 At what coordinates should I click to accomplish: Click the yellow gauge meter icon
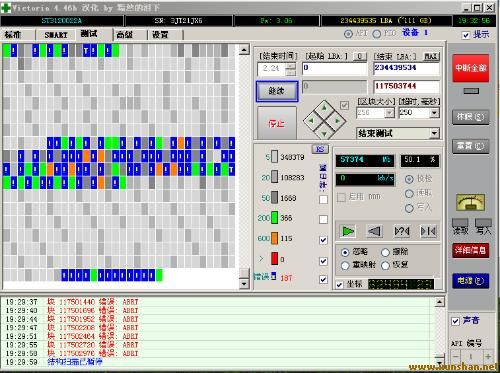[x=470, y=202]
